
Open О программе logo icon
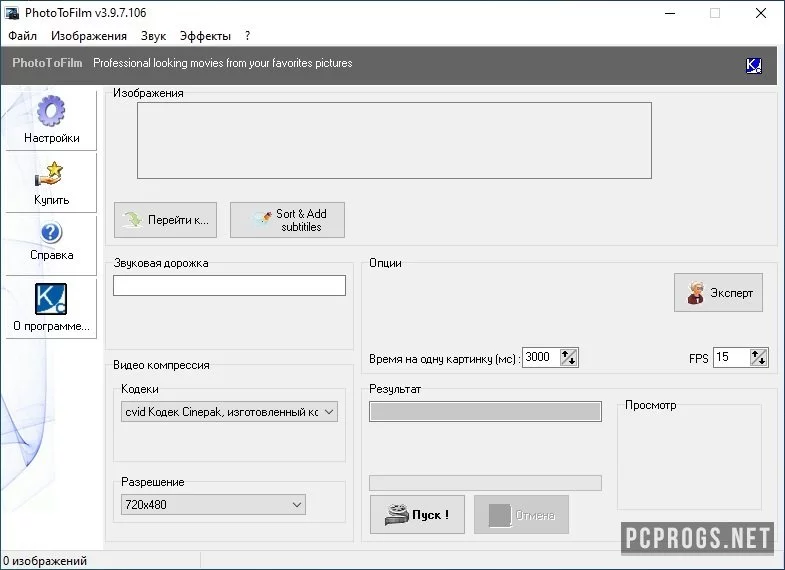point(51,299)
